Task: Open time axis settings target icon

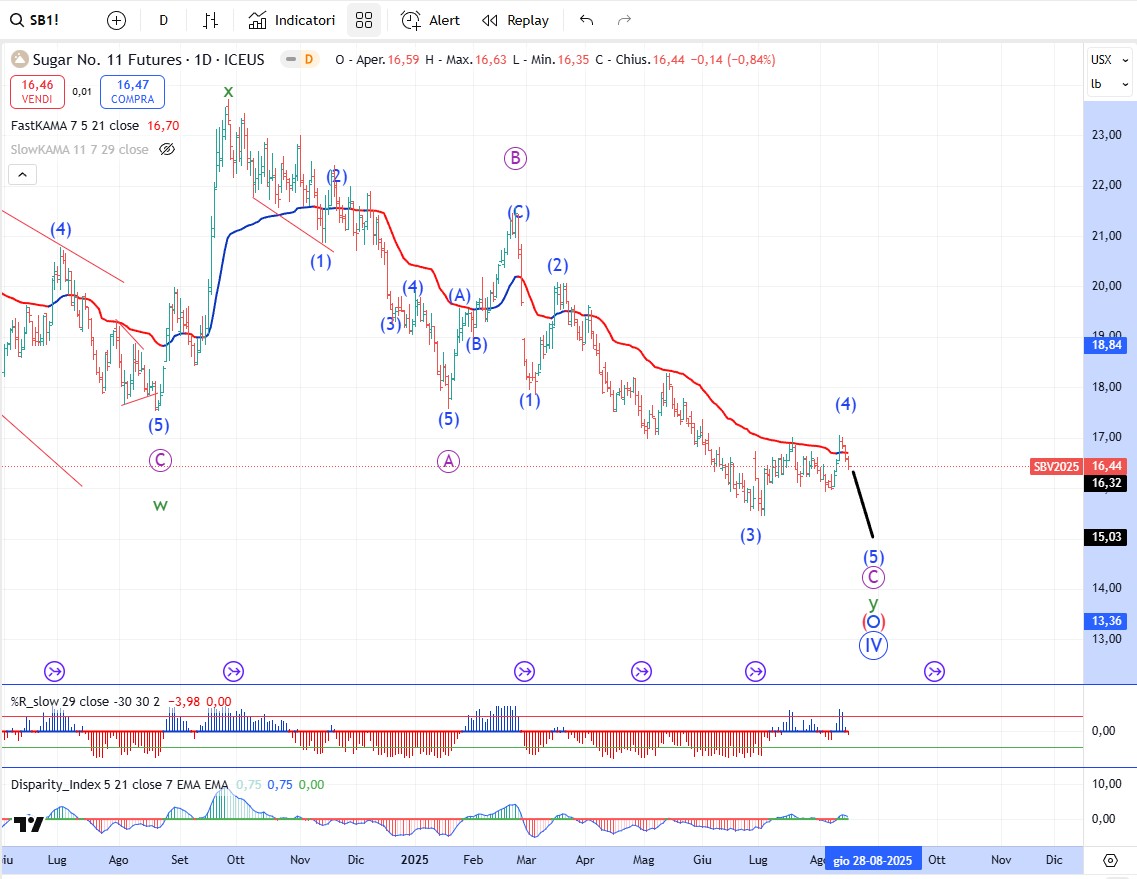Action: (1110, 860)
